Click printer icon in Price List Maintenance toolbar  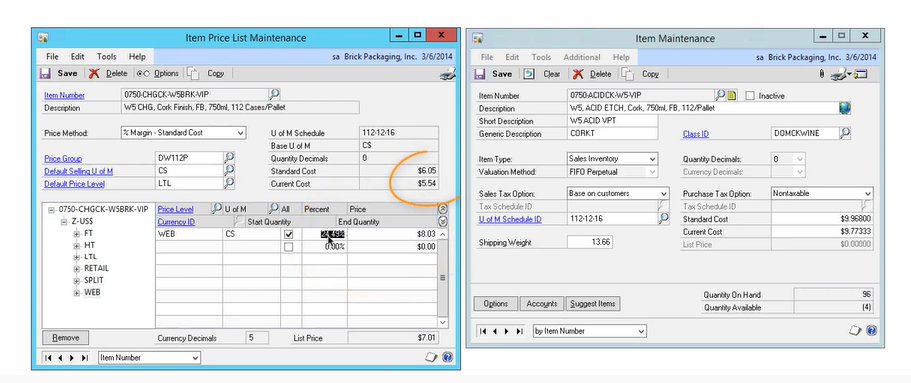447,74
